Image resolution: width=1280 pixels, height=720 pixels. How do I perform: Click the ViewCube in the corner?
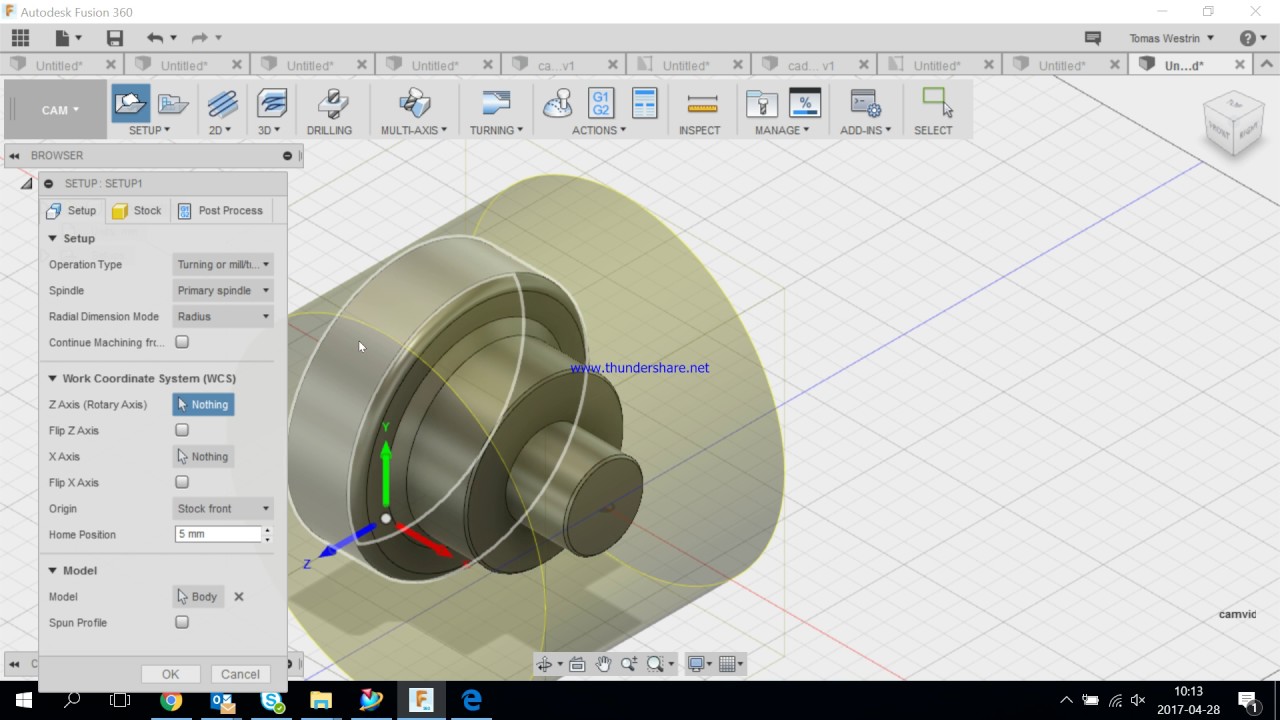pyautogui.click(x=1233, y=124)
